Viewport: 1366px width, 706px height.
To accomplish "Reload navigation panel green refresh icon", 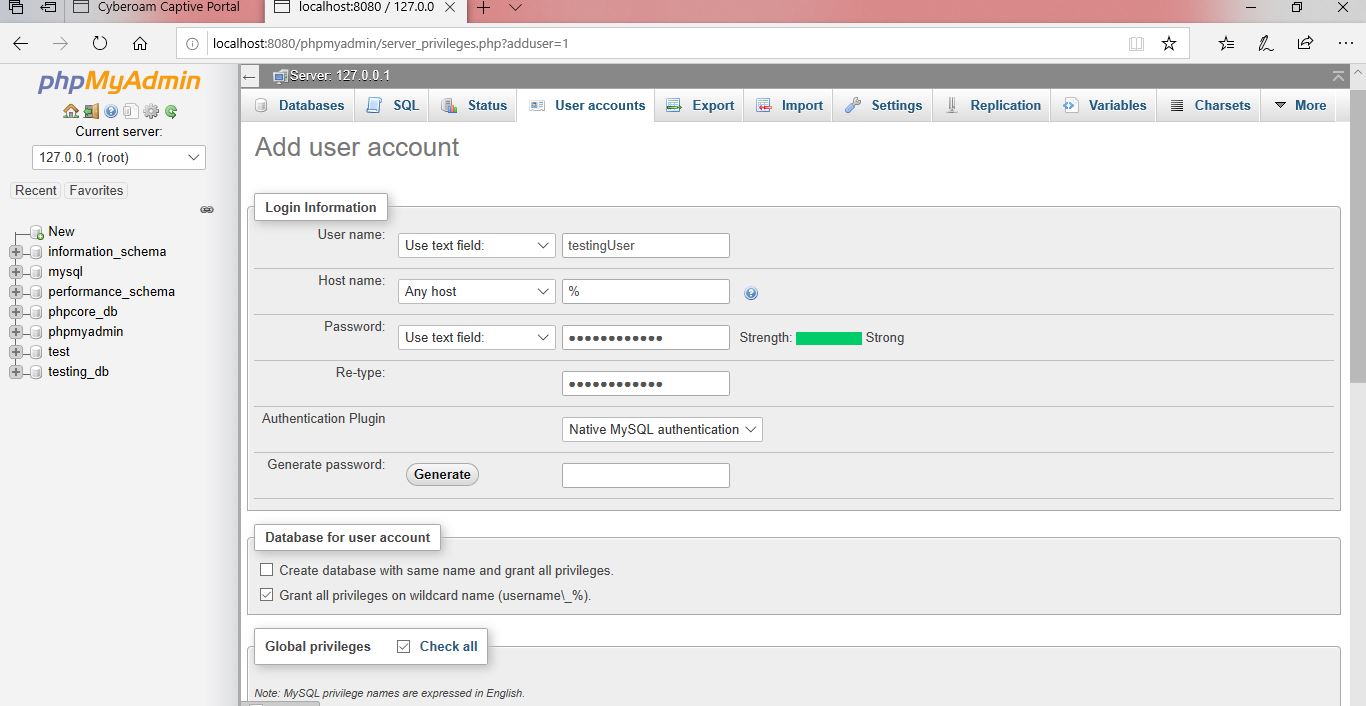I will 171,111.
